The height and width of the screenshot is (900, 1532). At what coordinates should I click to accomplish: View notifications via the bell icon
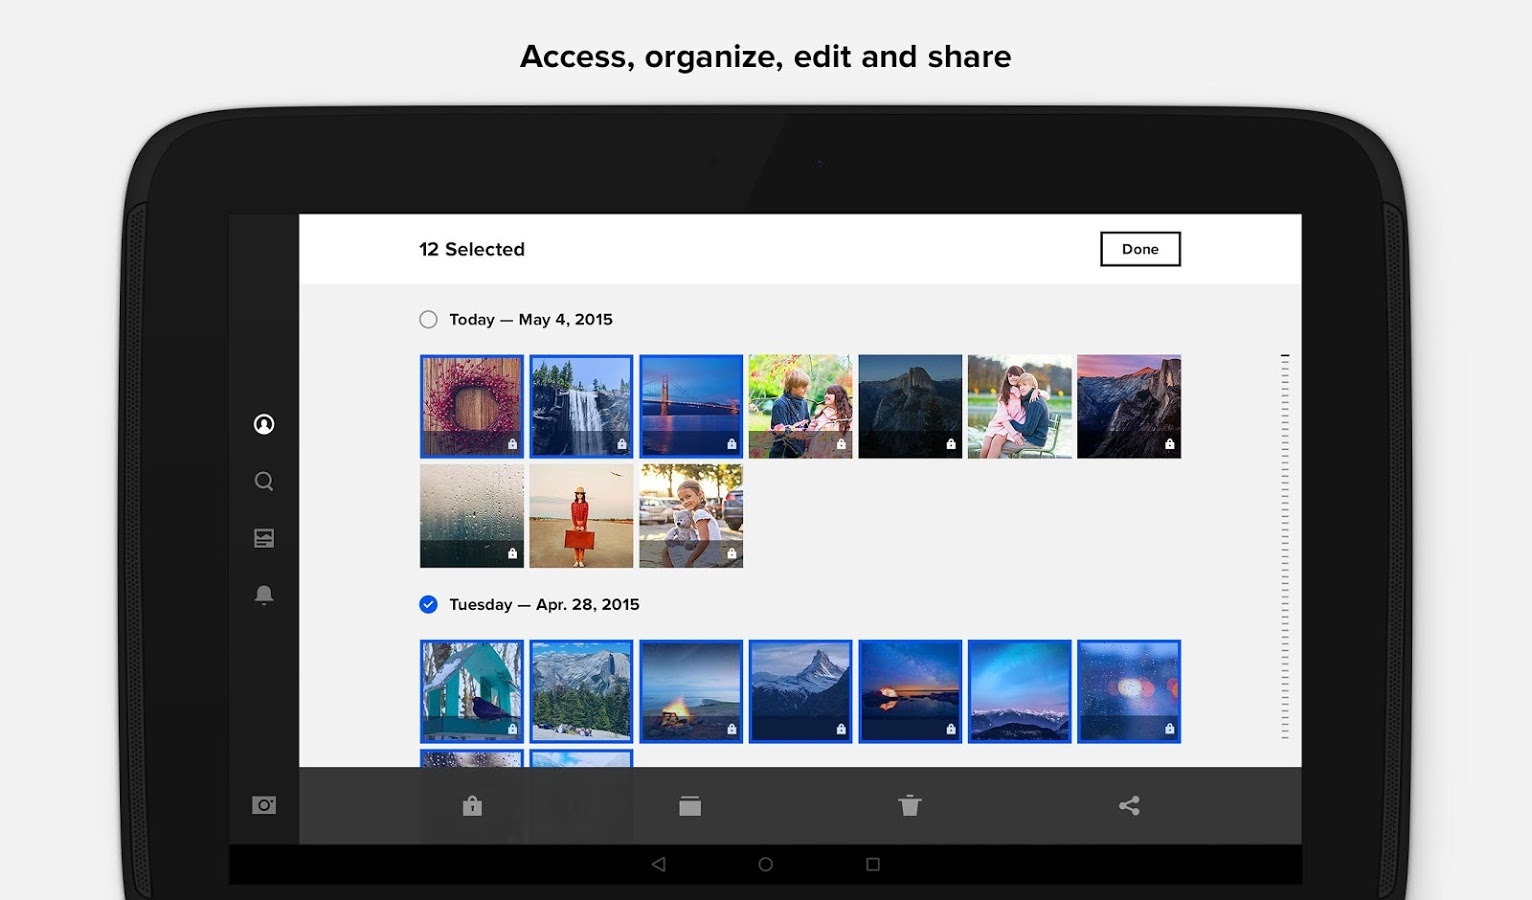click(263, 594)
